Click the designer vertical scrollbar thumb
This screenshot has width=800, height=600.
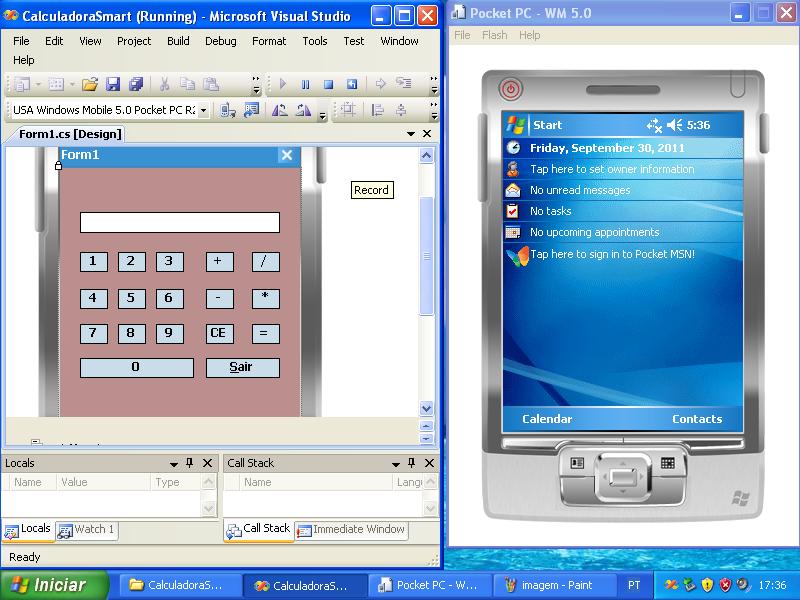[x=427, y=255]
